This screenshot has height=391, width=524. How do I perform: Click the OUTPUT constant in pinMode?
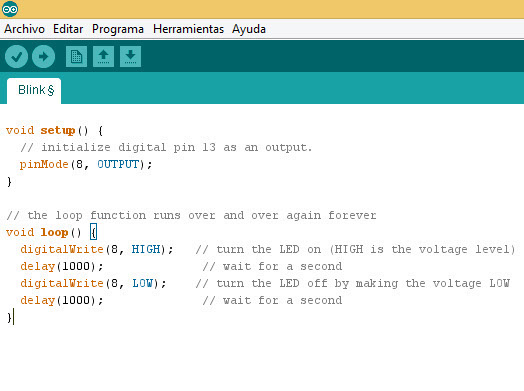pos(118,164)
